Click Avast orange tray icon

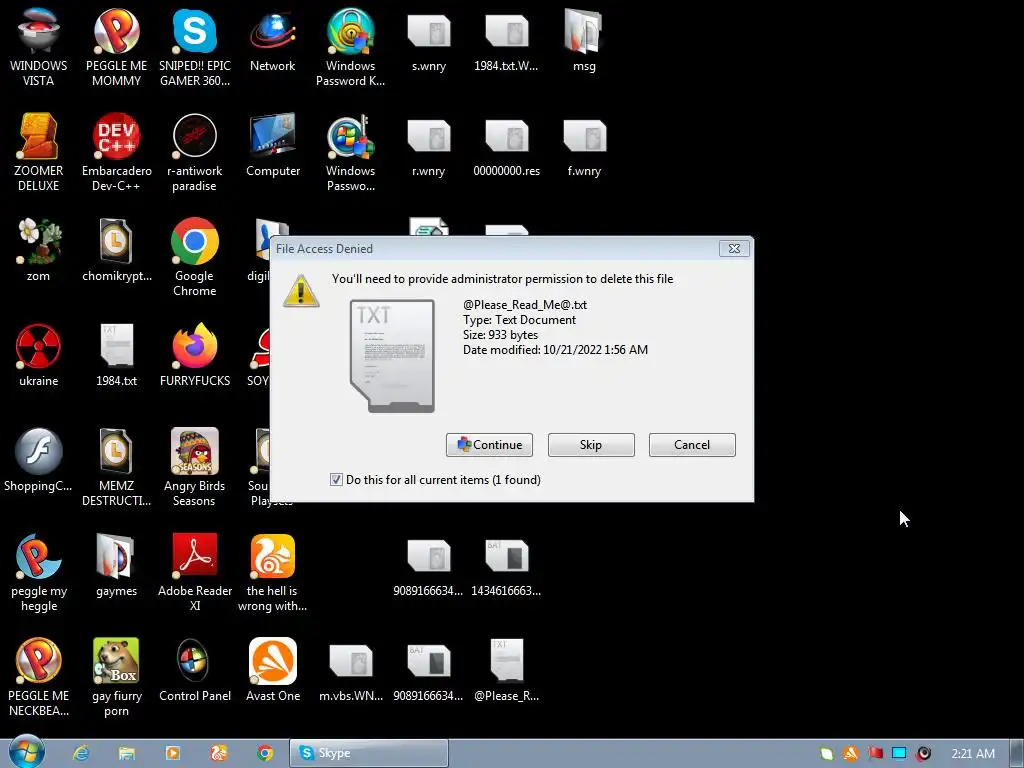click(x=851, y=754)
